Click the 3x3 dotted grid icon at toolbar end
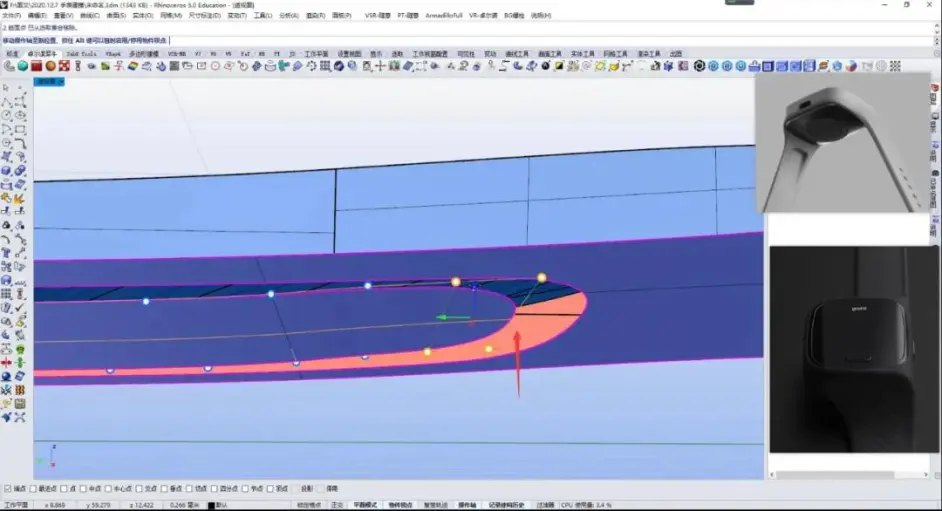 click(895, 66)
